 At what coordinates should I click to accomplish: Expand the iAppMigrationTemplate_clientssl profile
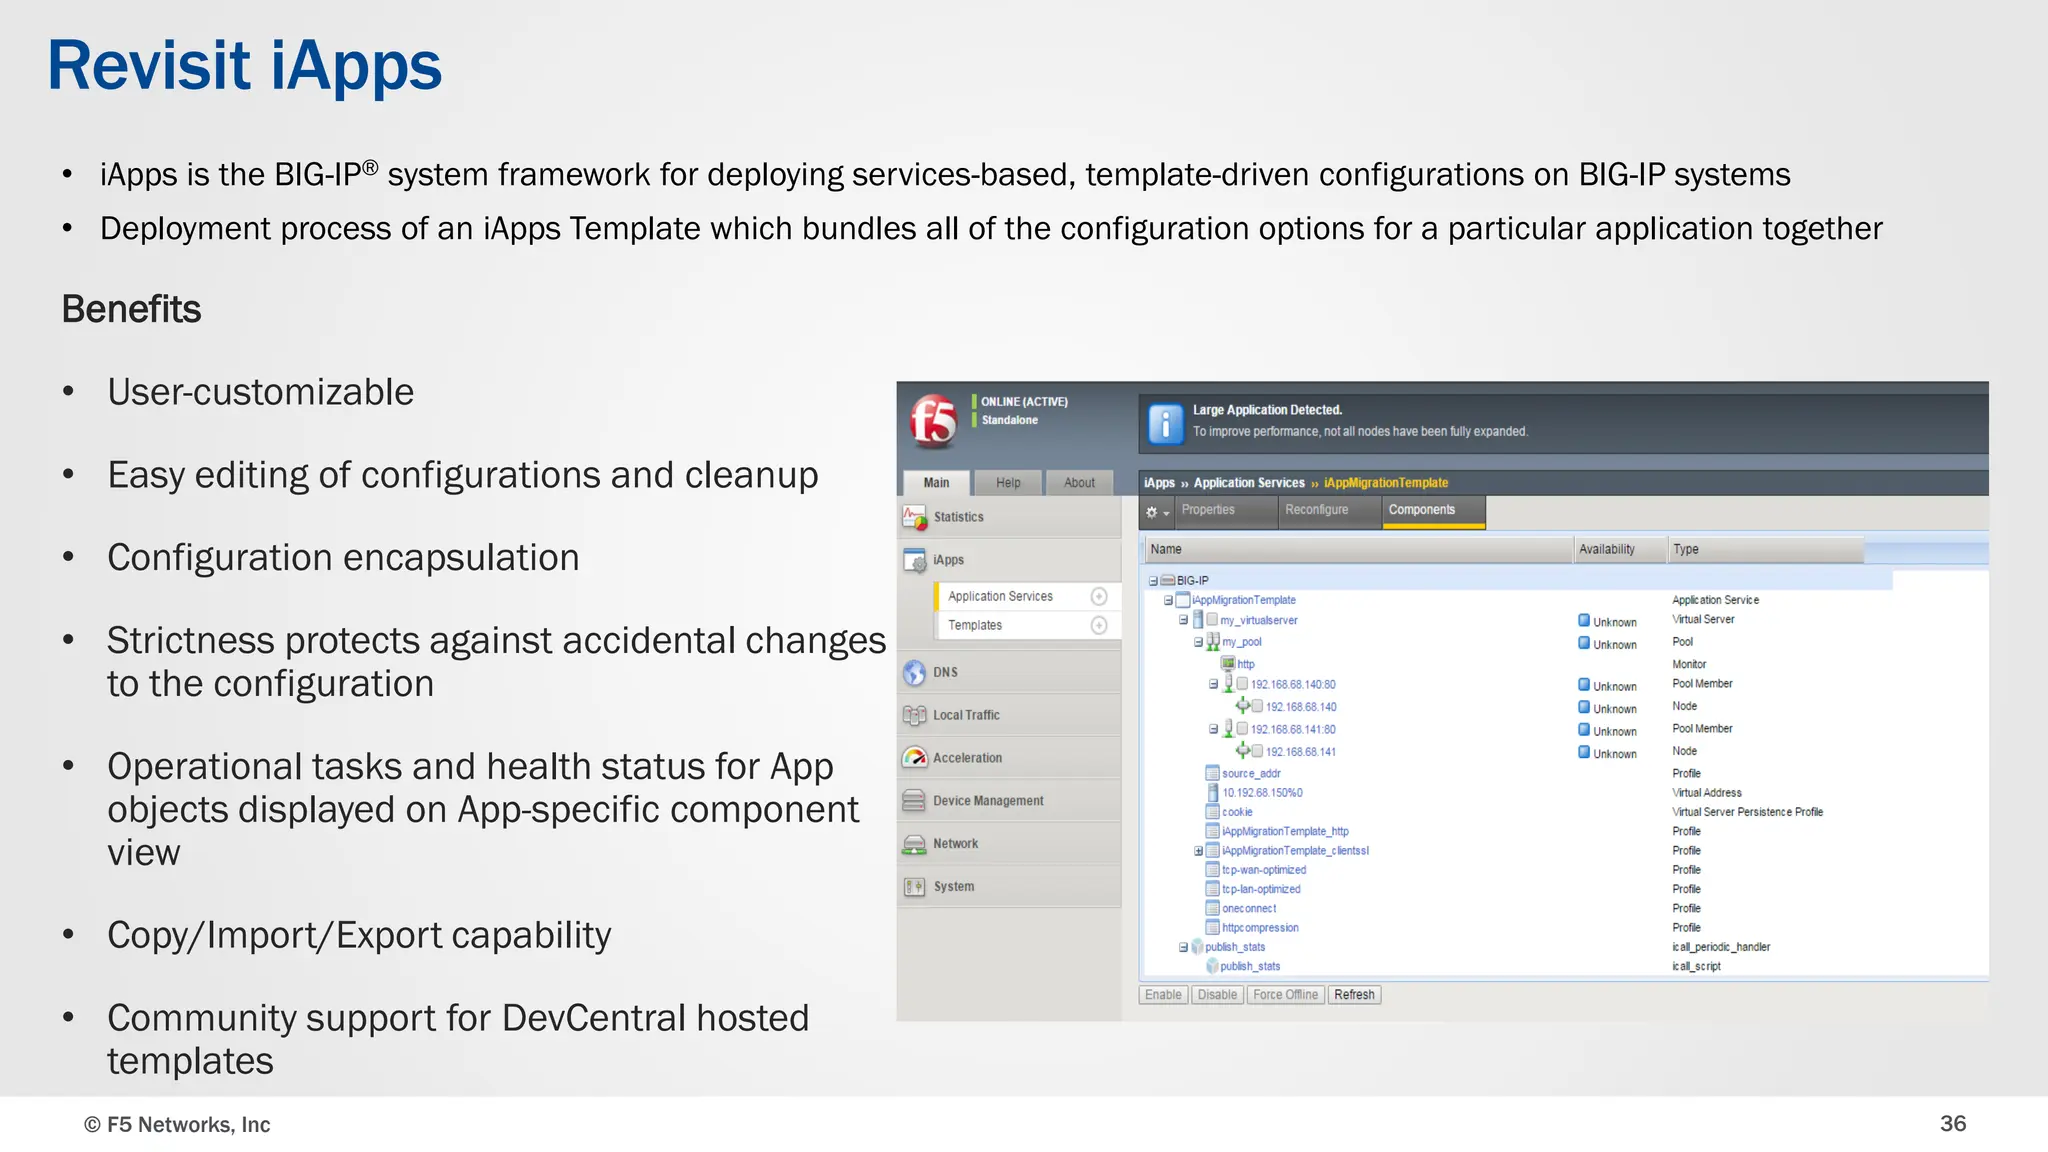[x=1198, y=851]
